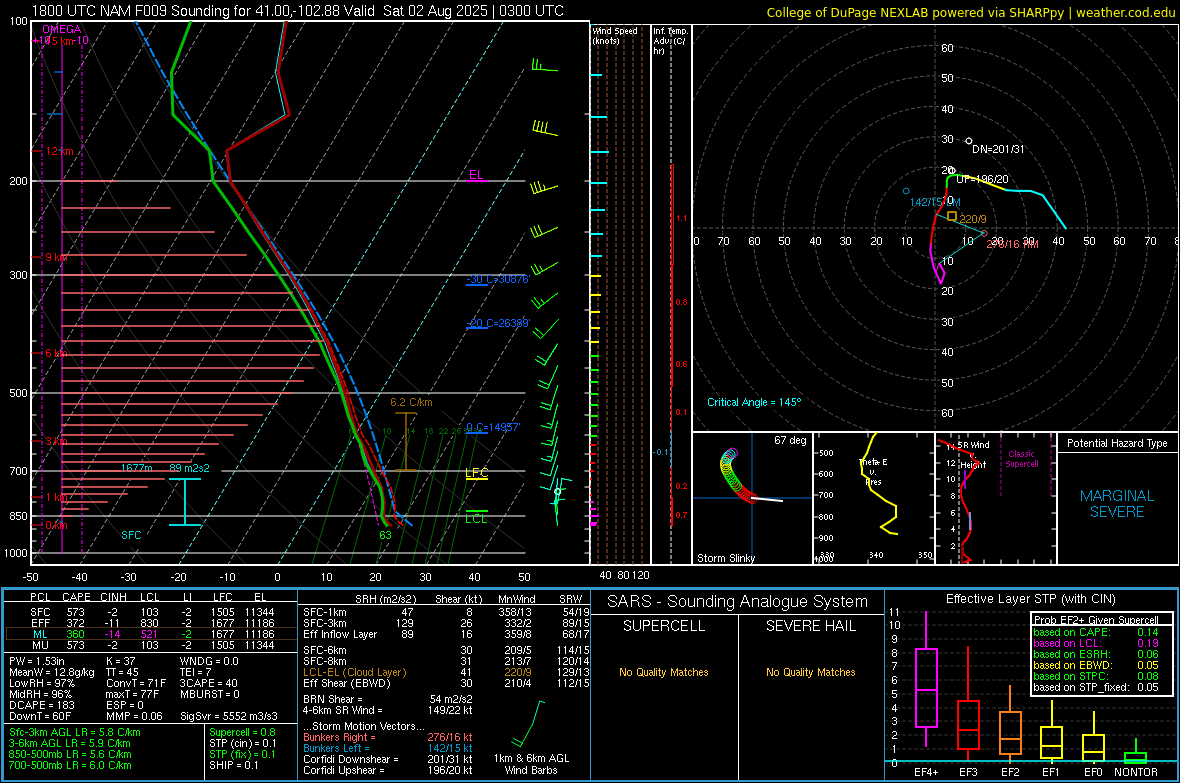The image size is (1180, 783).
Task: Click the '1km & 6km AGL Wind Barbs' caption
Action: 531,764
